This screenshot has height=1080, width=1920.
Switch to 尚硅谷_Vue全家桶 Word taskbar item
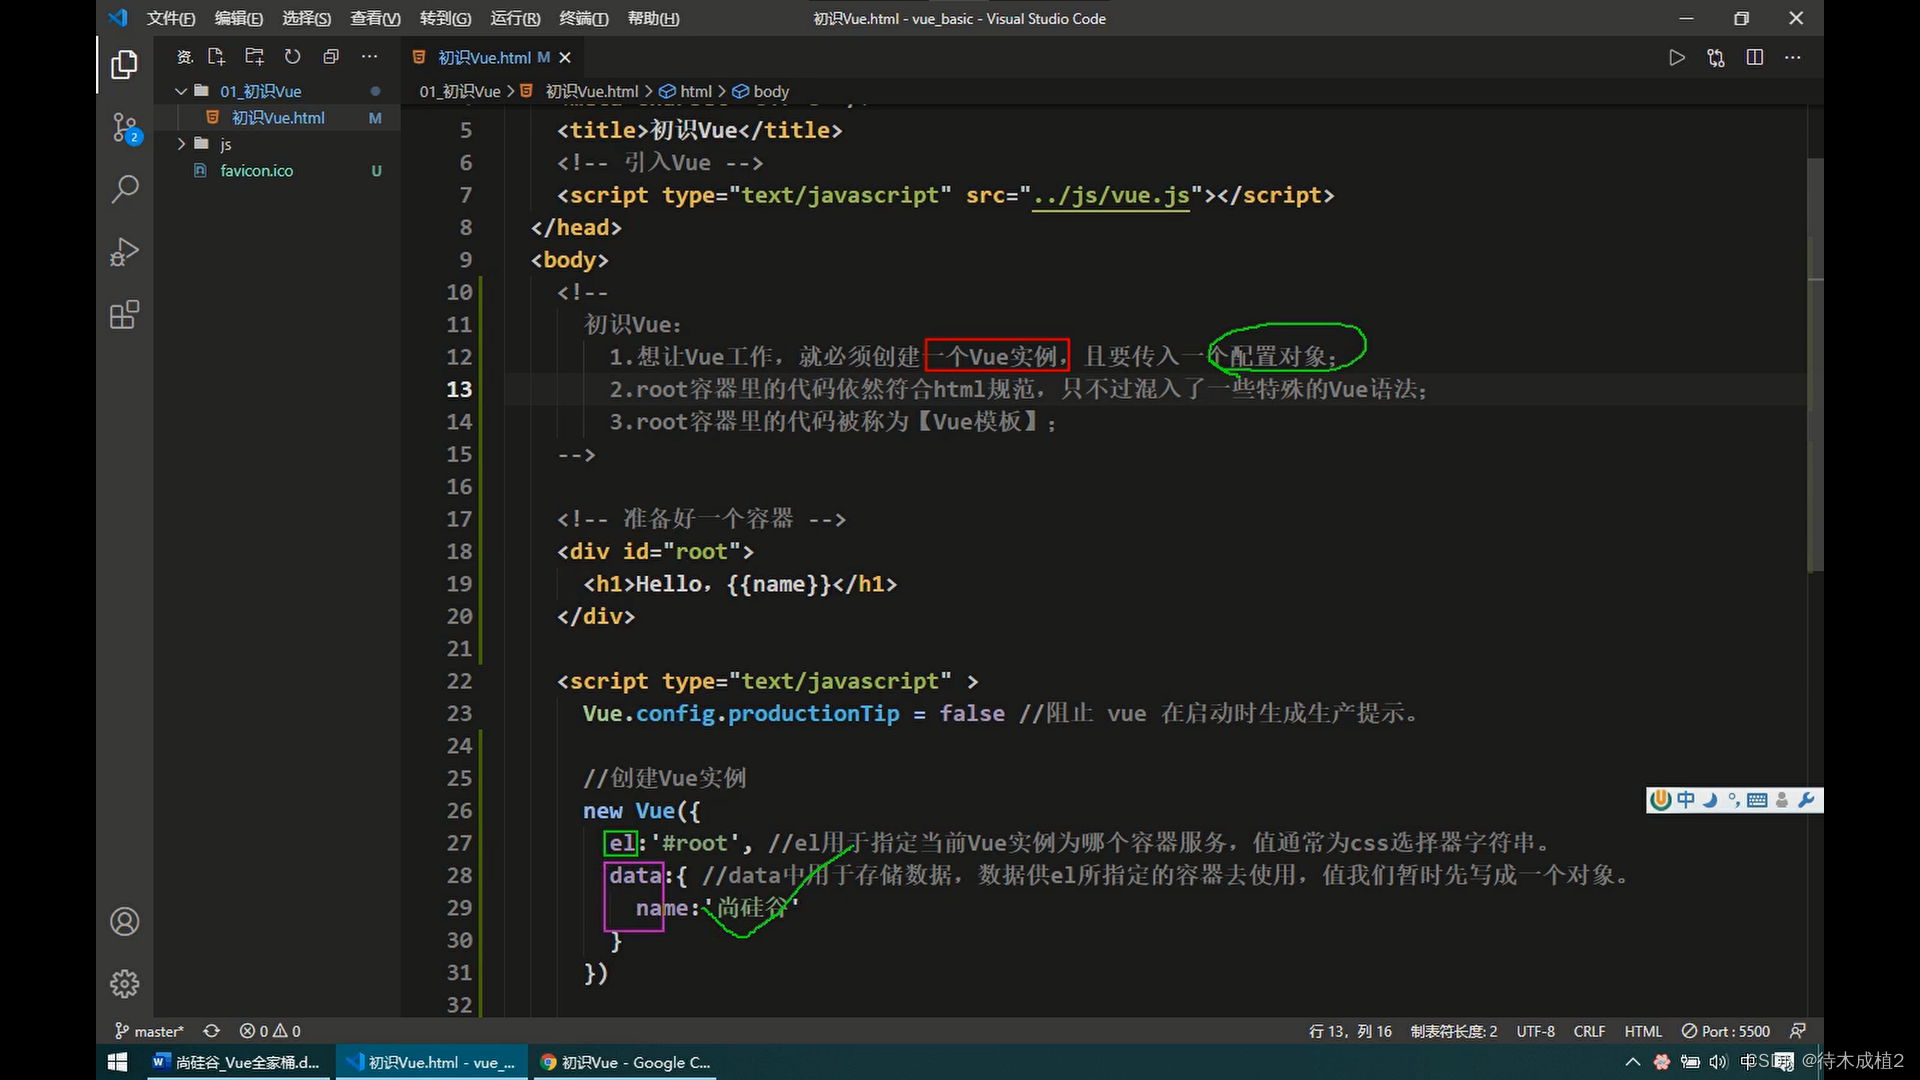click(x=238, y=1062)
